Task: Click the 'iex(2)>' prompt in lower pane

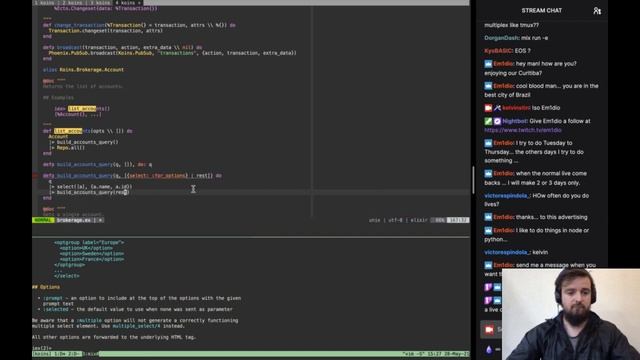Action: point(42,348)
